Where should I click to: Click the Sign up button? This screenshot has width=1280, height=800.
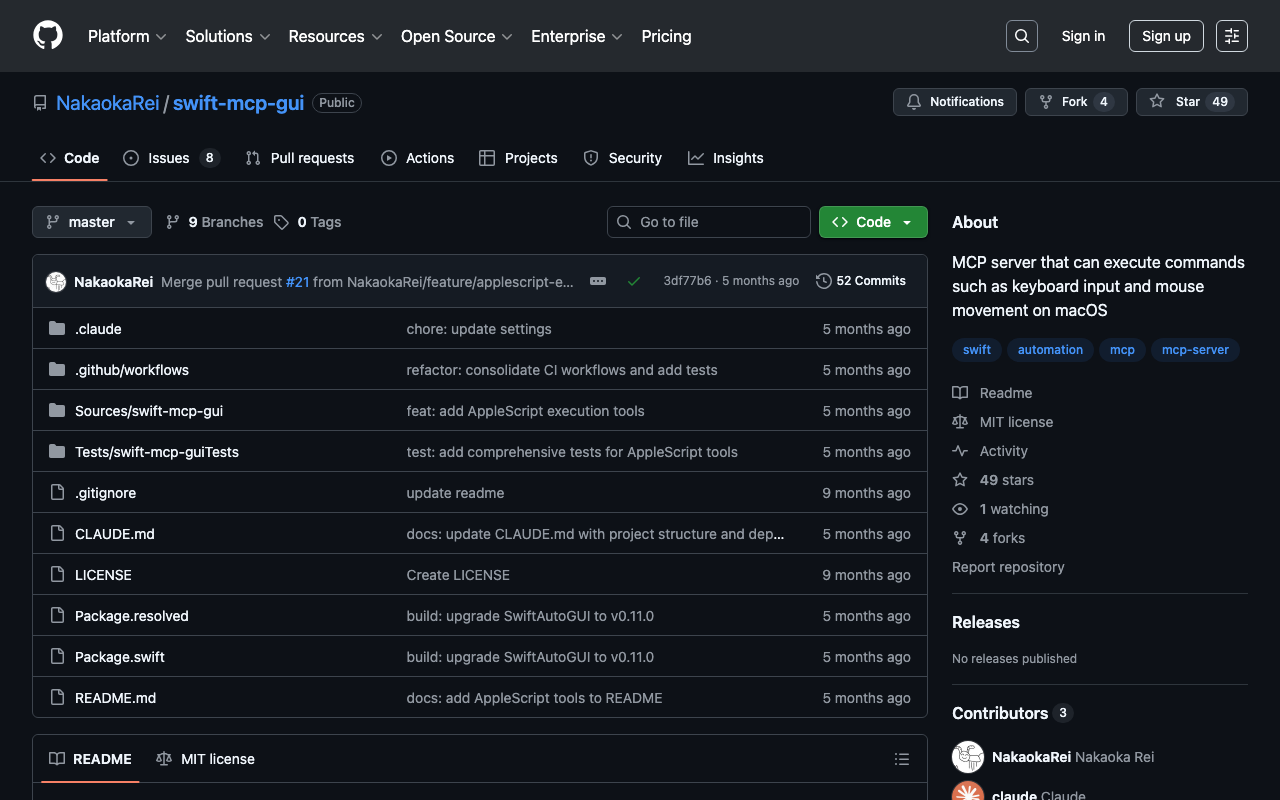click(x=1165, y=36)
